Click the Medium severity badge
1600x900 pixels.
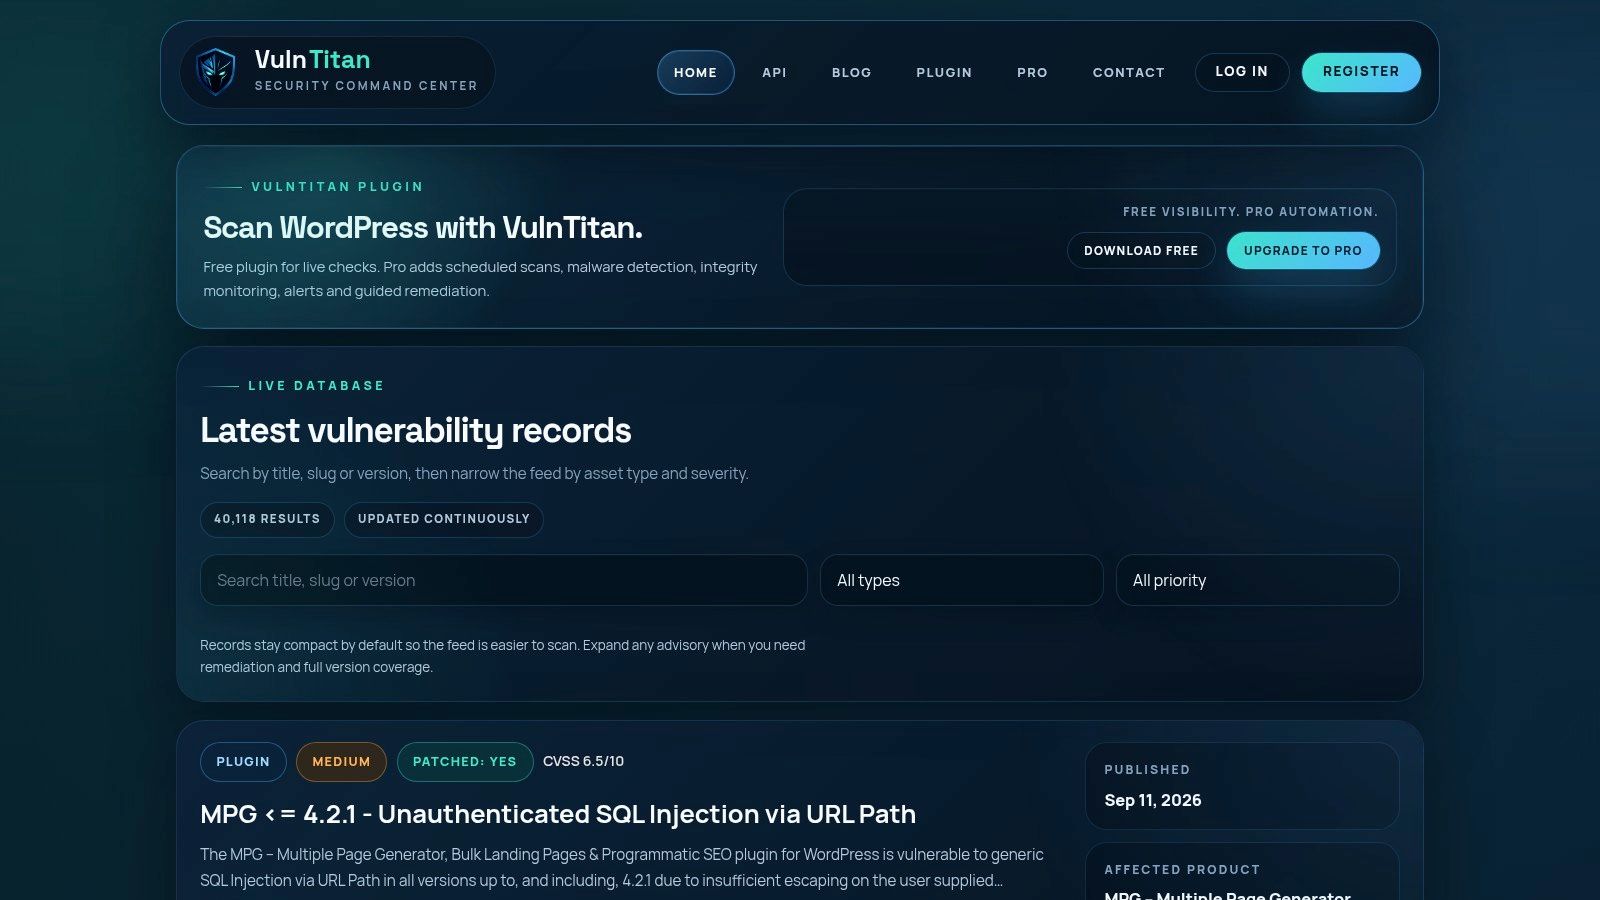pyautogui.click(x=341, y=762)
